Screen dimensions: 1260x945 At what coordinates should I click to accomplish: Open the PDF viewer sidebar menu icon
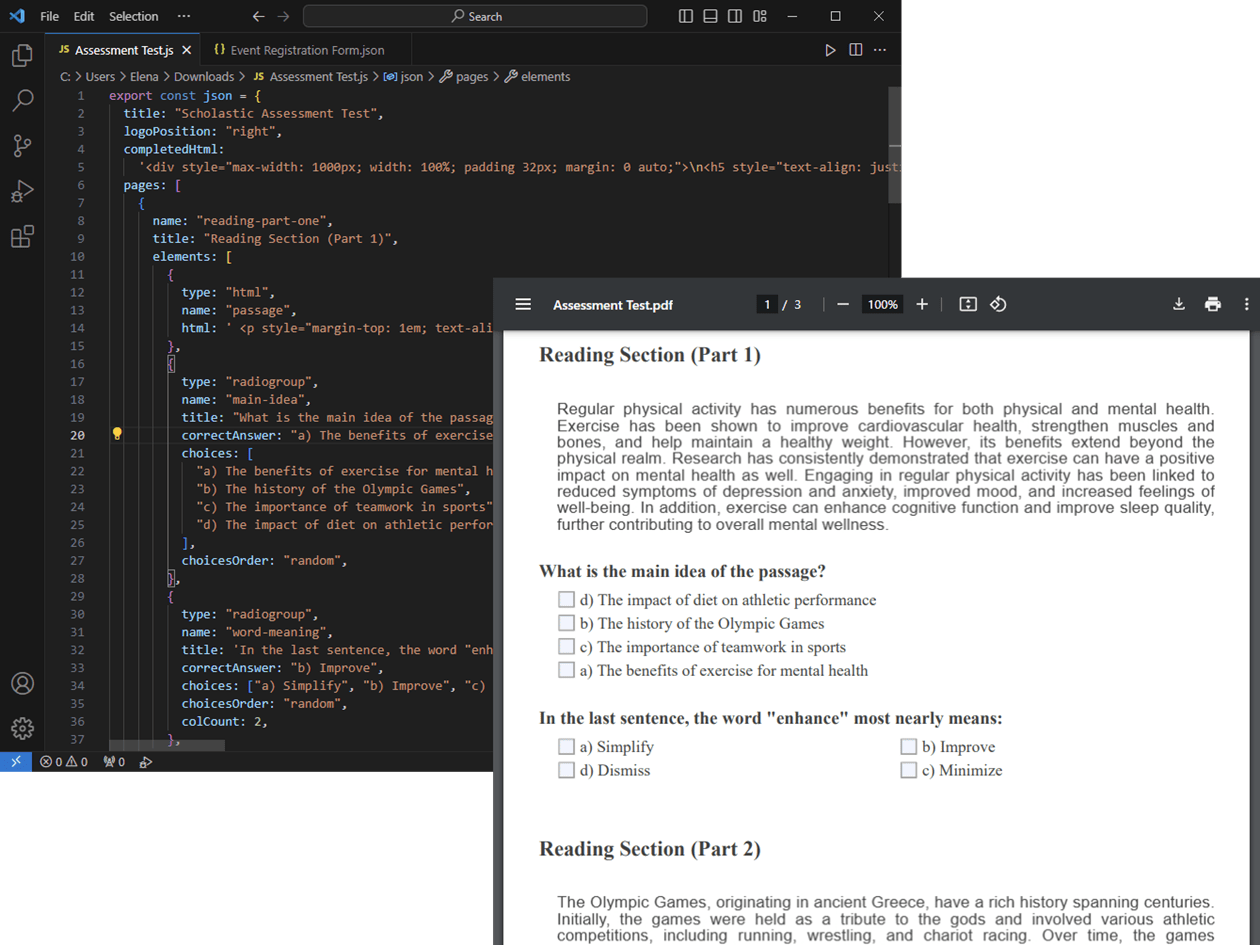tap(523, 304)
